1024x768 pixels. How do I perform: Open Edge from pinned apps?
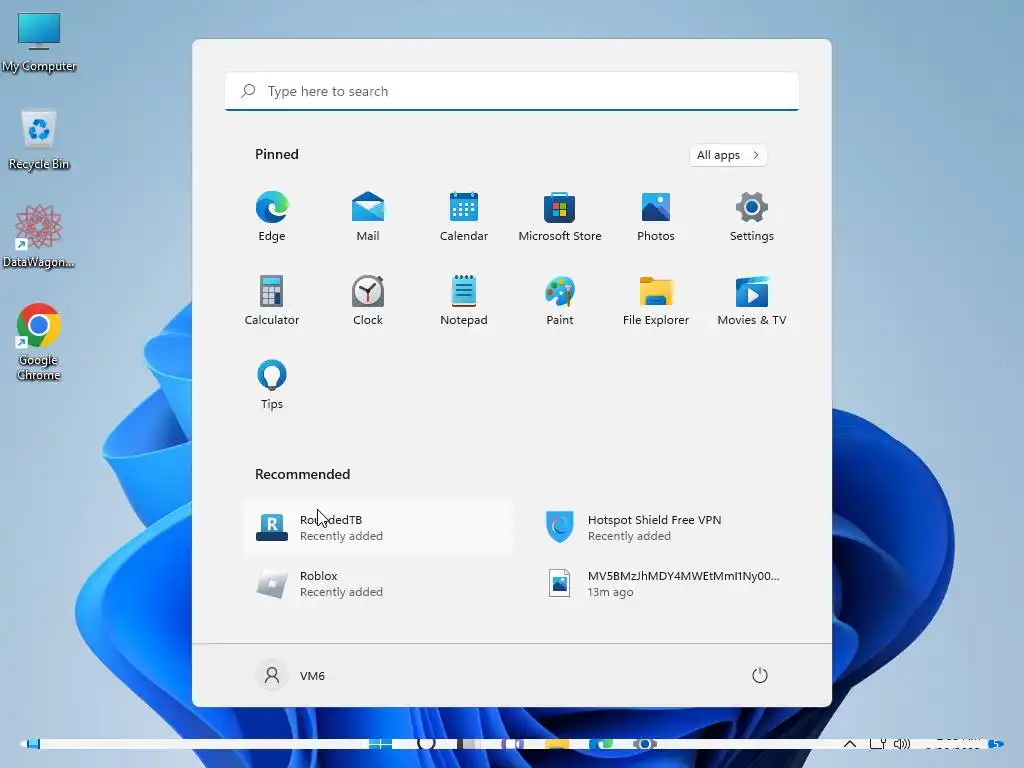tap(272, 216)
